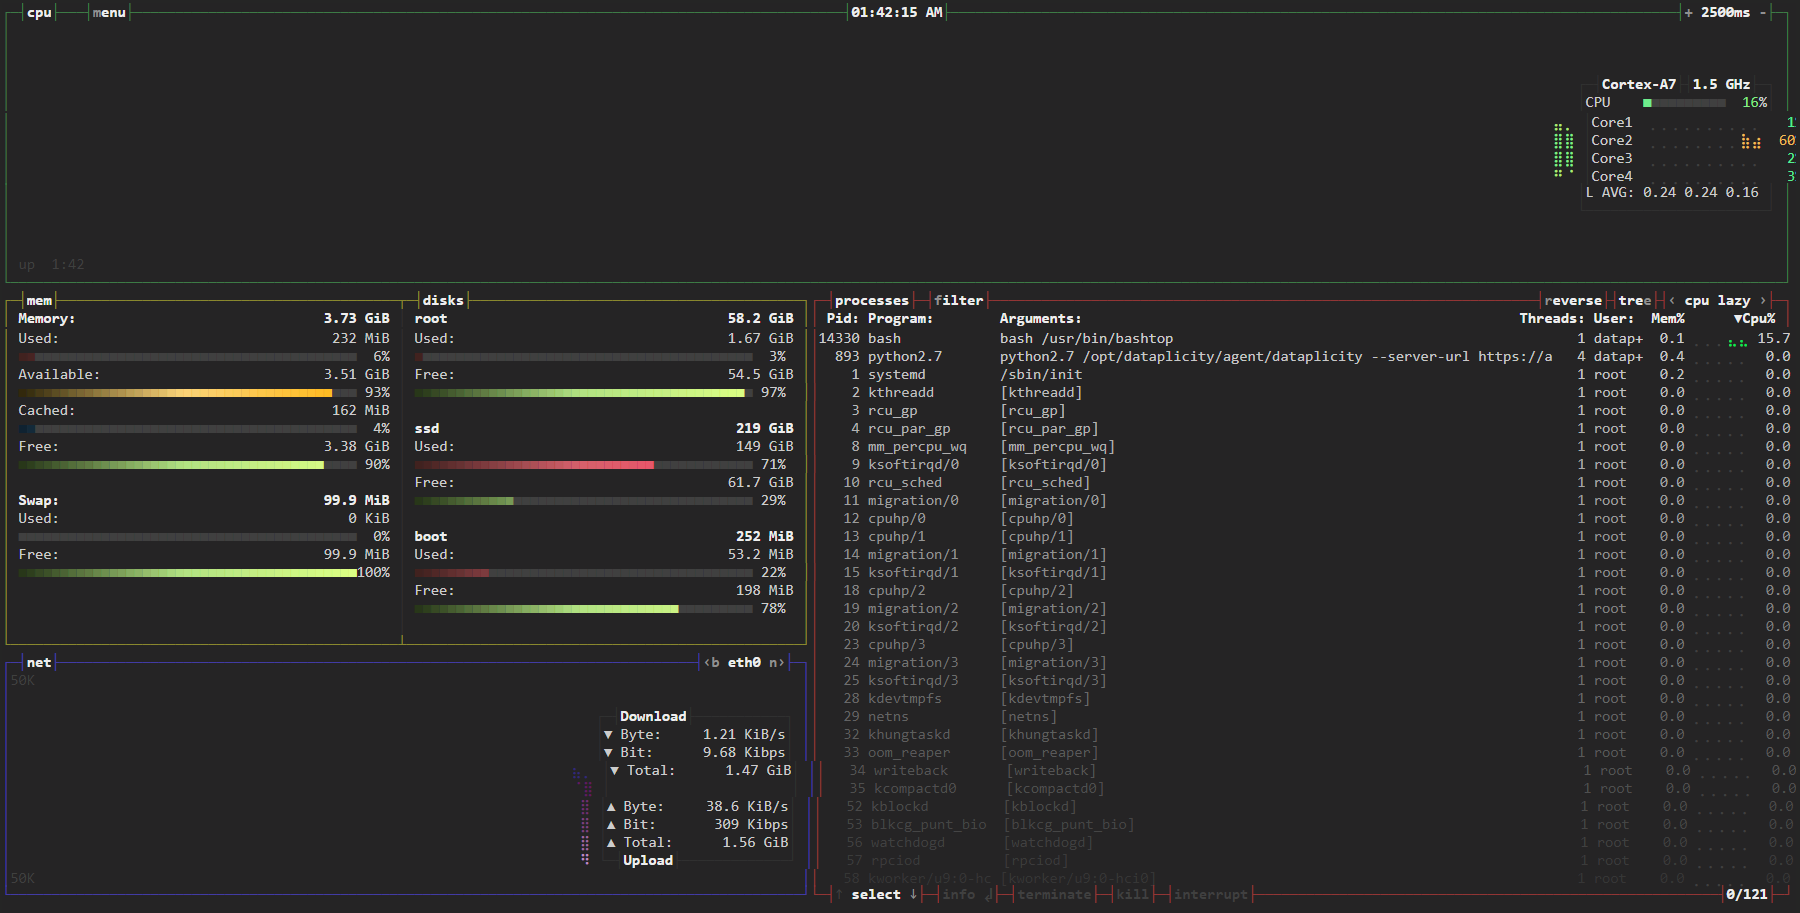Click the Pid: column header
The image size is (1800, 913).
pos(843,319)
